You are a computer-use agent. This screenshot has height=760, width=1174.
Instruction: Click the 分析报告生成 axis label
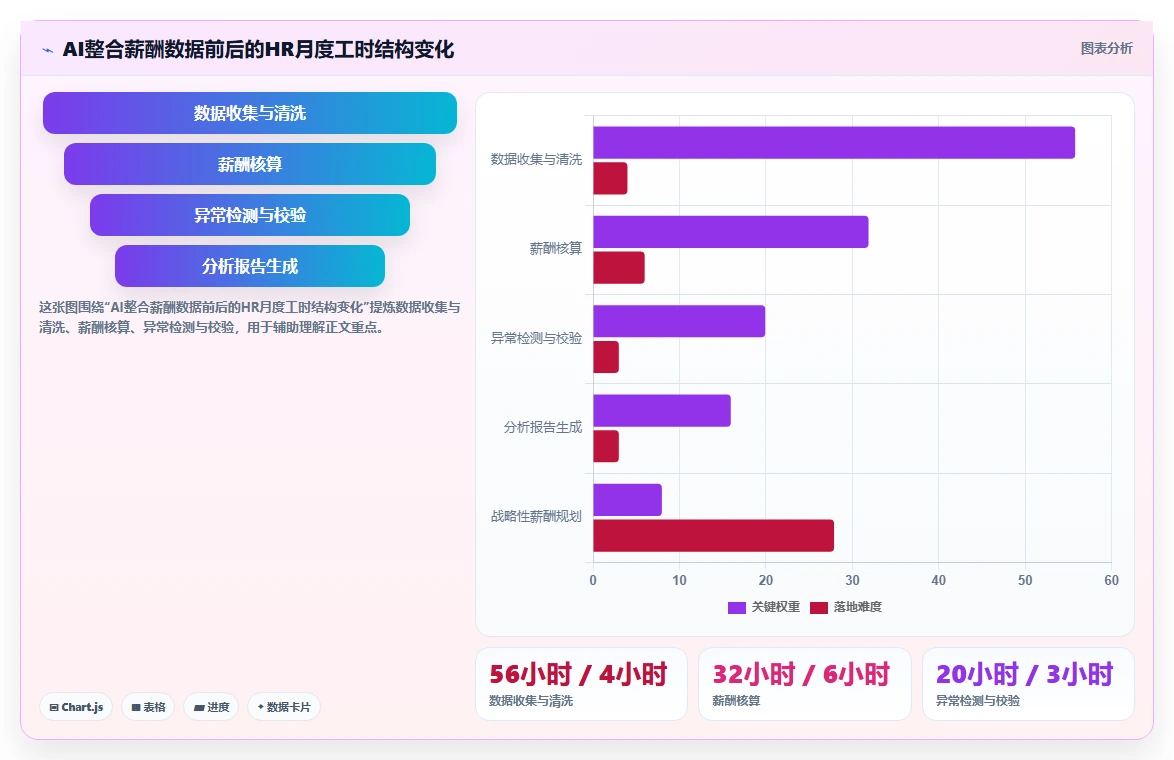(x=543, y=428)
